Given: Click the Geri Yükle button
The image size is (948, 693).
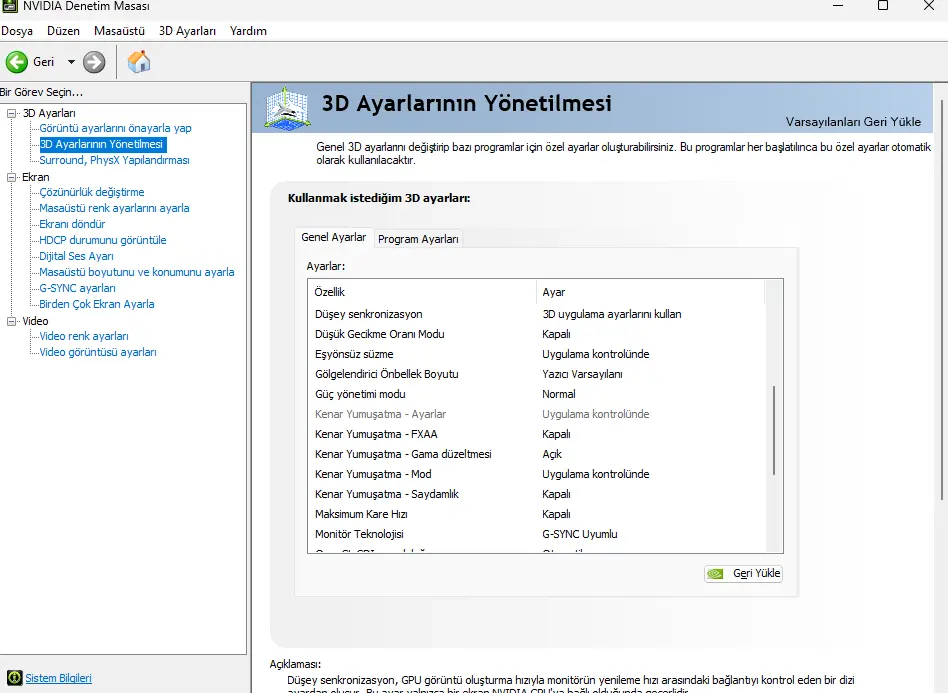Looking at the screenshot, I should [x=744, y=573].
